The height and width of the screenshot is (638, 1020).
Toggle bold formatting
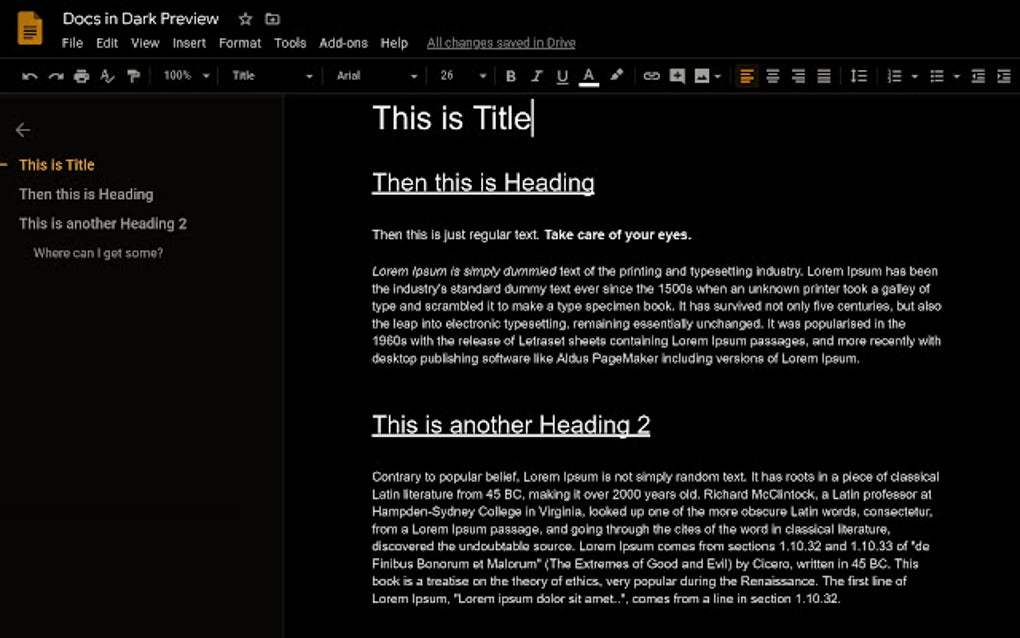[510, 75]
